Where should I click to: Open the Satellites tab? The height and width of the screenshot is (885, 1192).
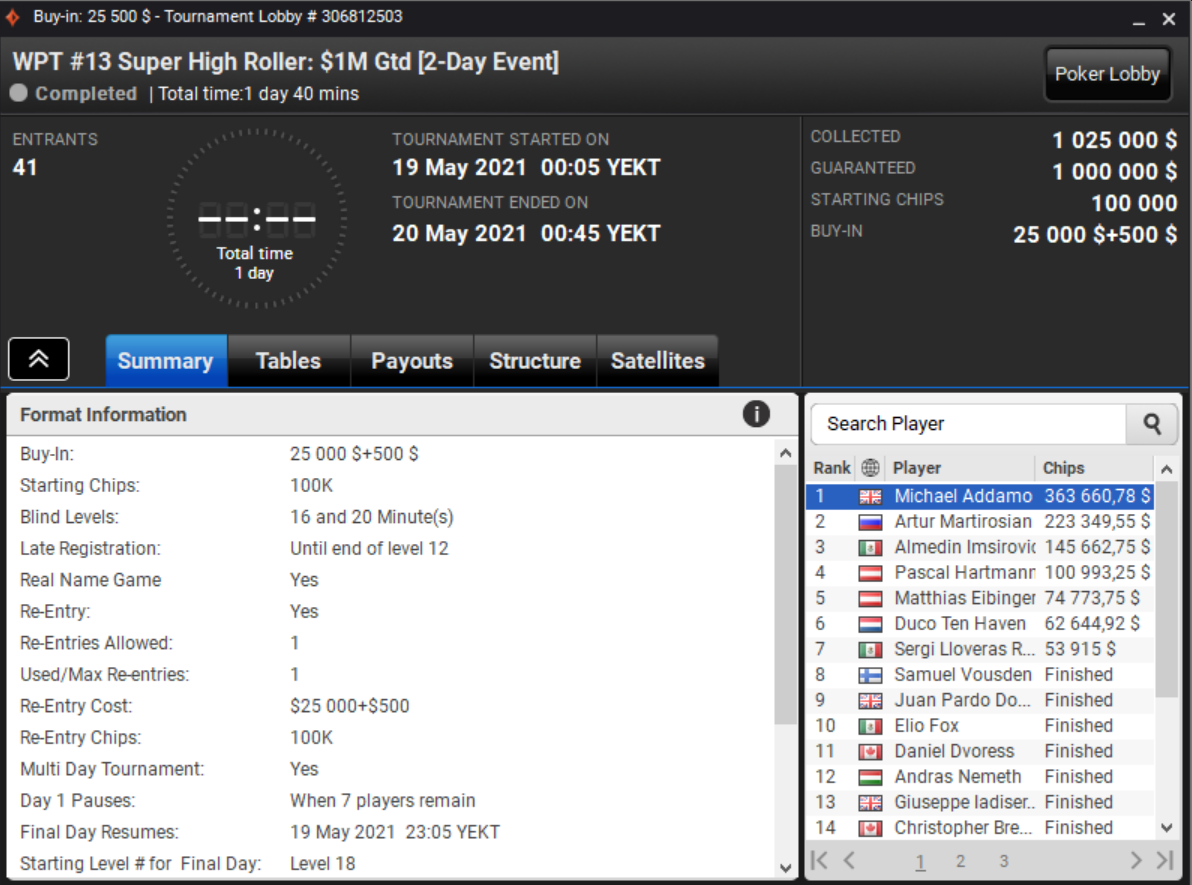[x=657, y=361]
